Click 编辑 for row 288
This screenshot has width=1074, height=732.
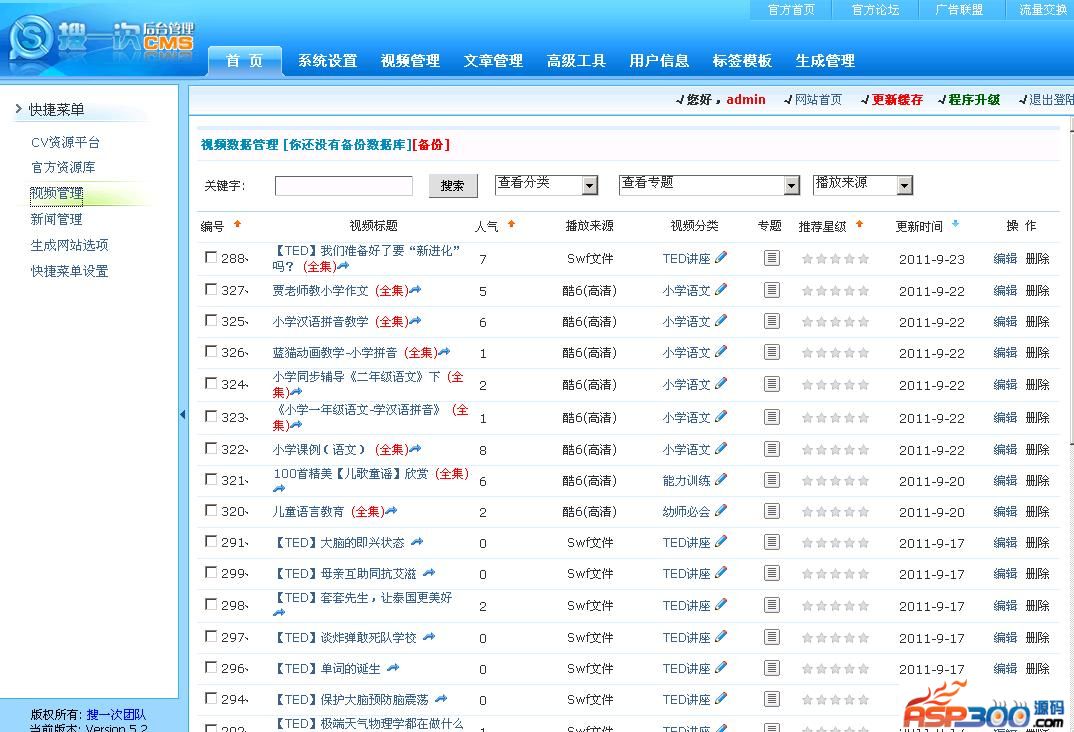click(1005, 258)
